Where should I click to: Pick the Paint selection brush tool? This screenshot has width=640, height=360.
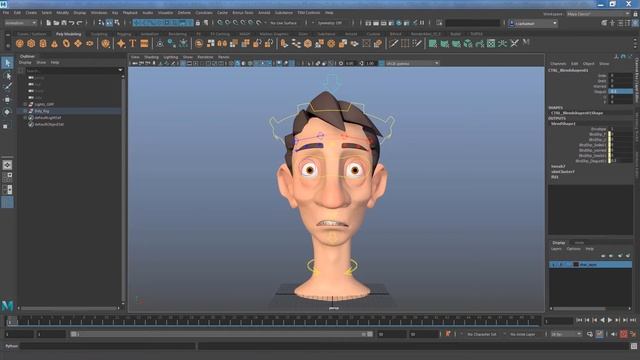pyautogui.click(x=7, y=87)
